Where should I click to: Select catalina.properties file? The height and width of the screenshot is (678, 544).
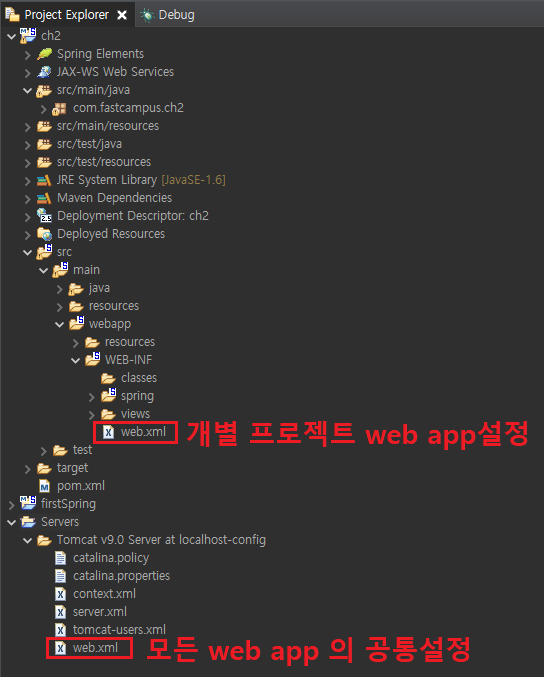click(122, 576)
